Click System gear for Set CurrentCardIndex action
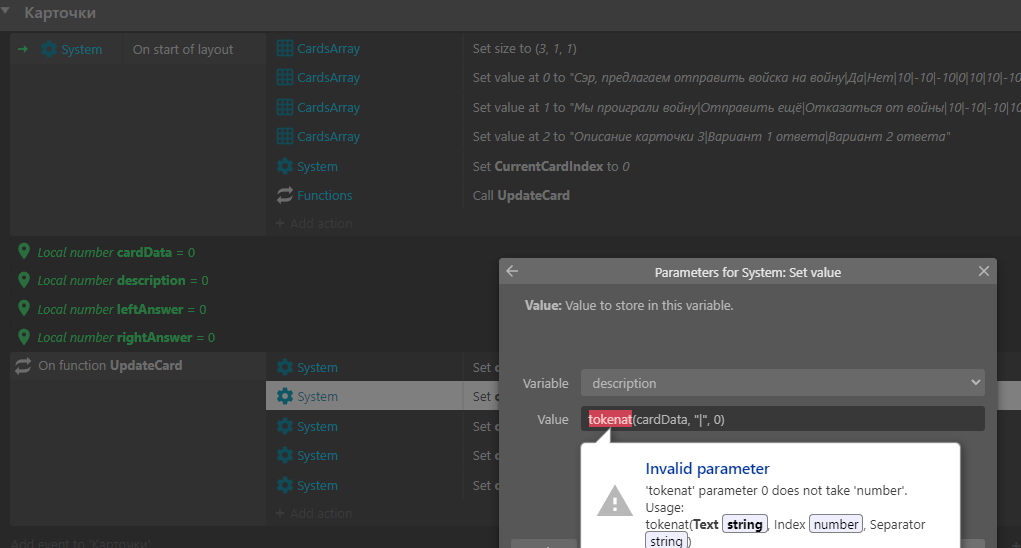Viewport: 1021px width, 548px height. click(285, 167)
